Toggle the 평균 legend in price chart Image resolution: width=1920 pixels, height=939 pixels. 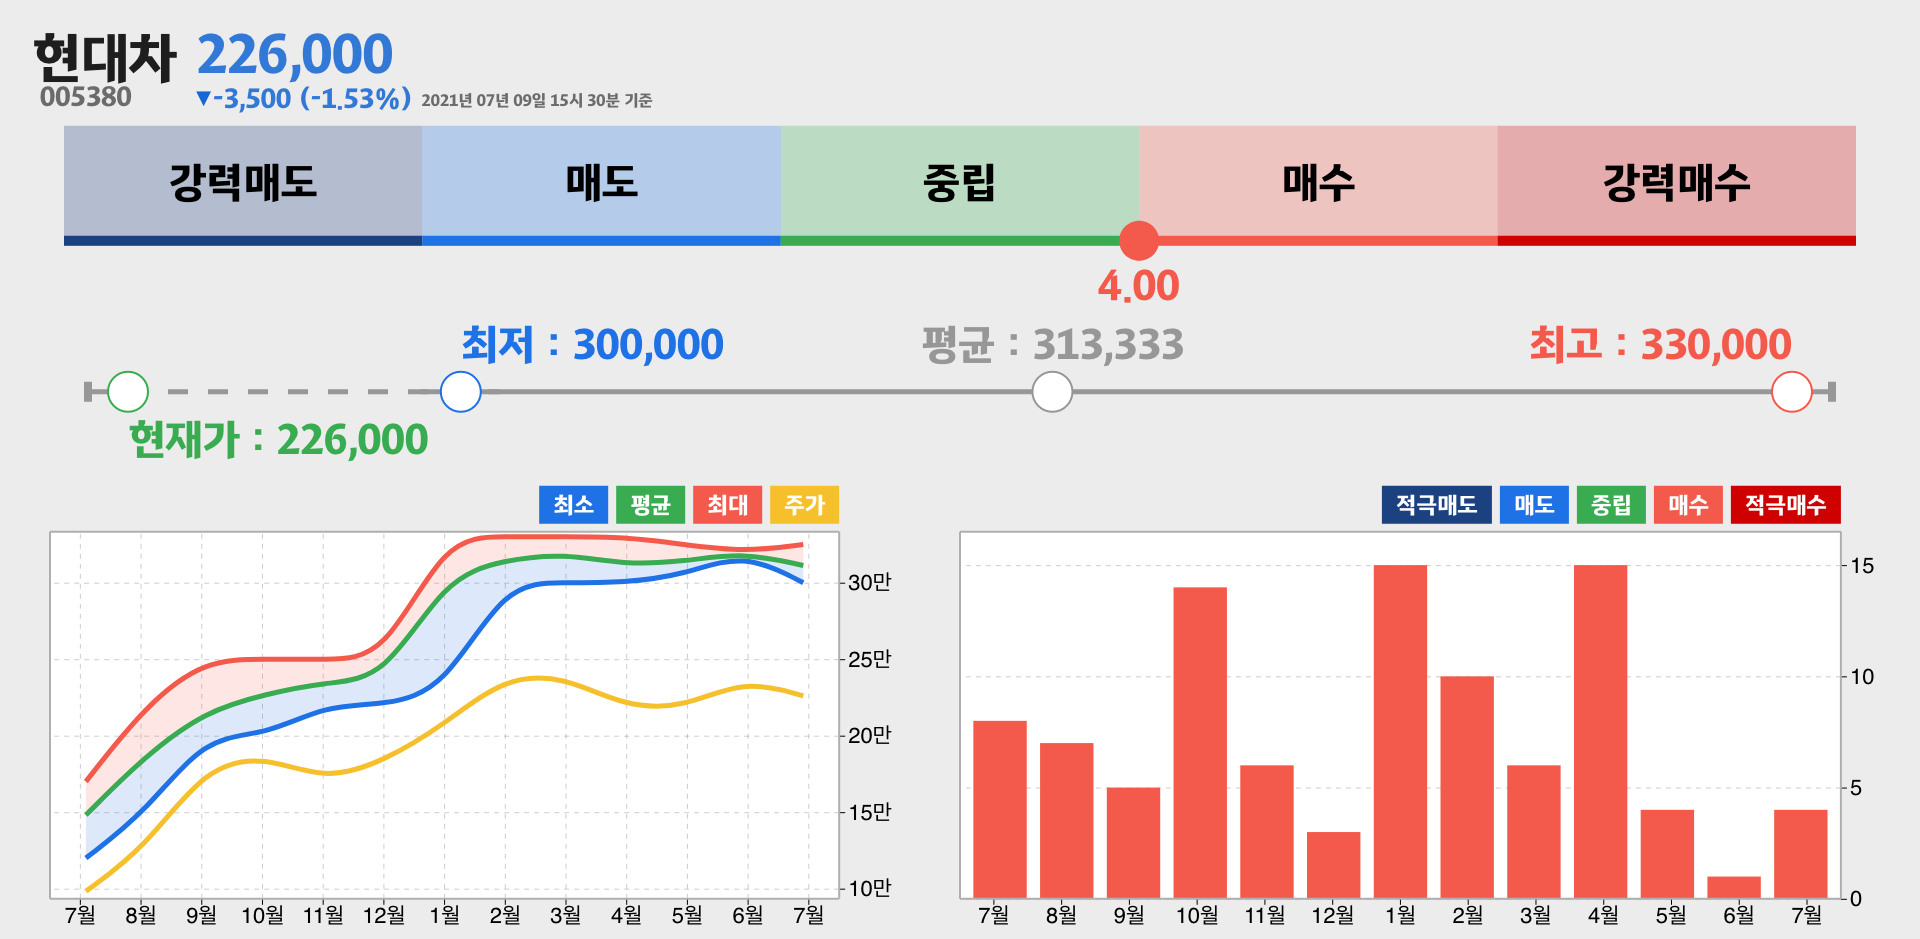pos(650,505)
